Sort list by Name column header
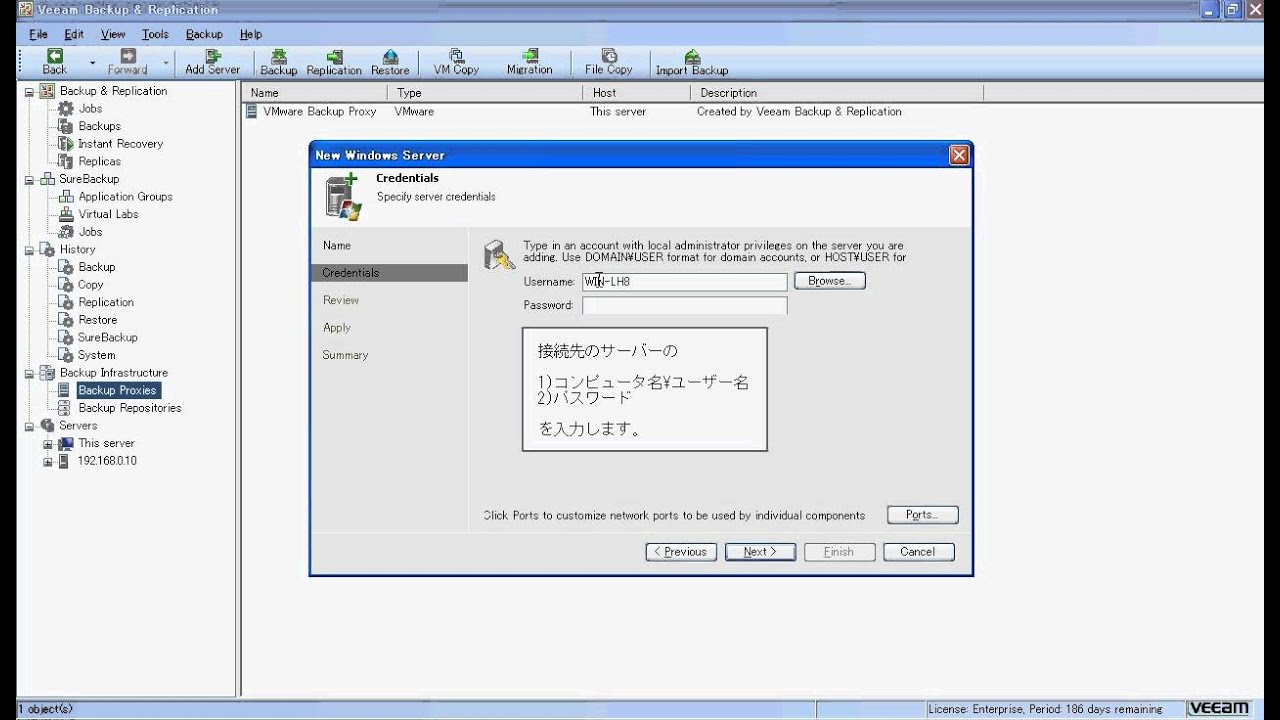Image resolution: width=1280 pixels, height=720 pixels. (315, 93)
